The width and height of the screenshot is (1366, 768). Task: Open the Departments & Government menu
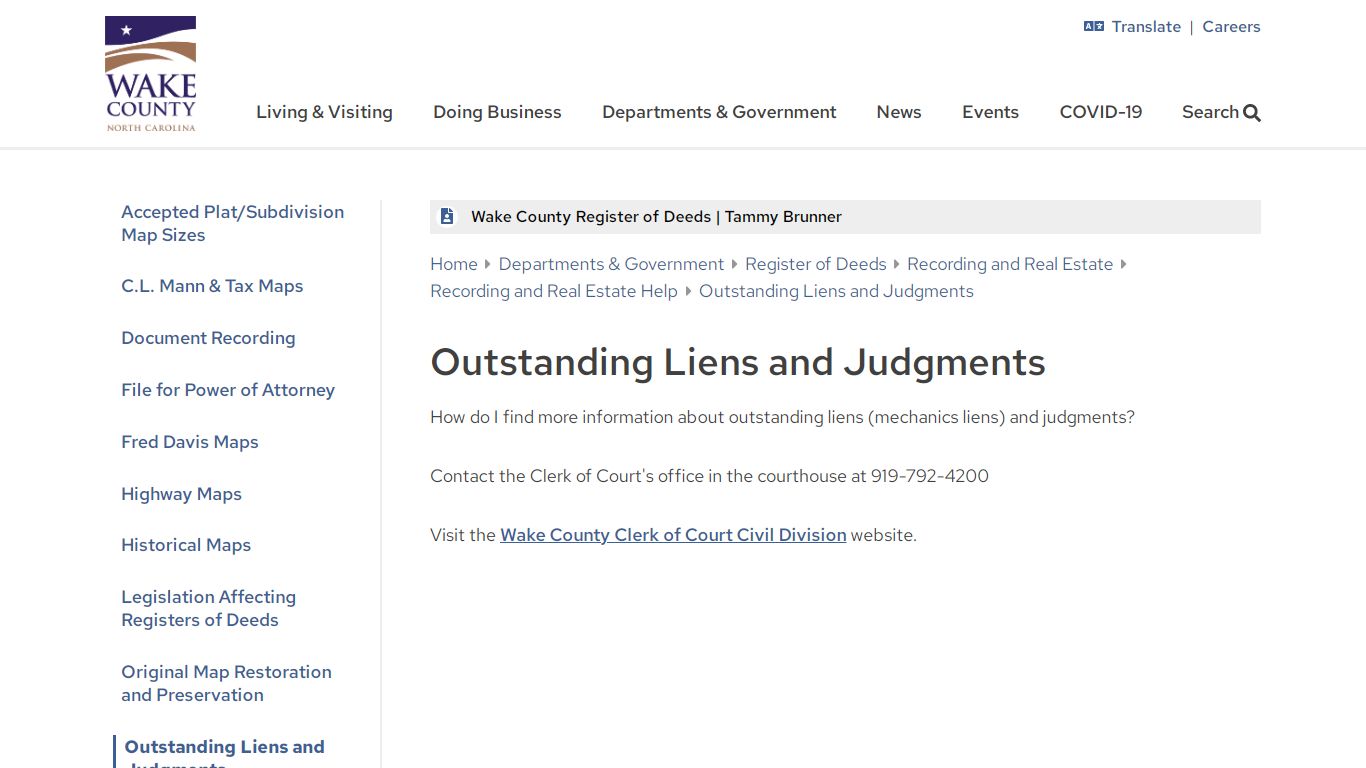[x=719, y=112]
